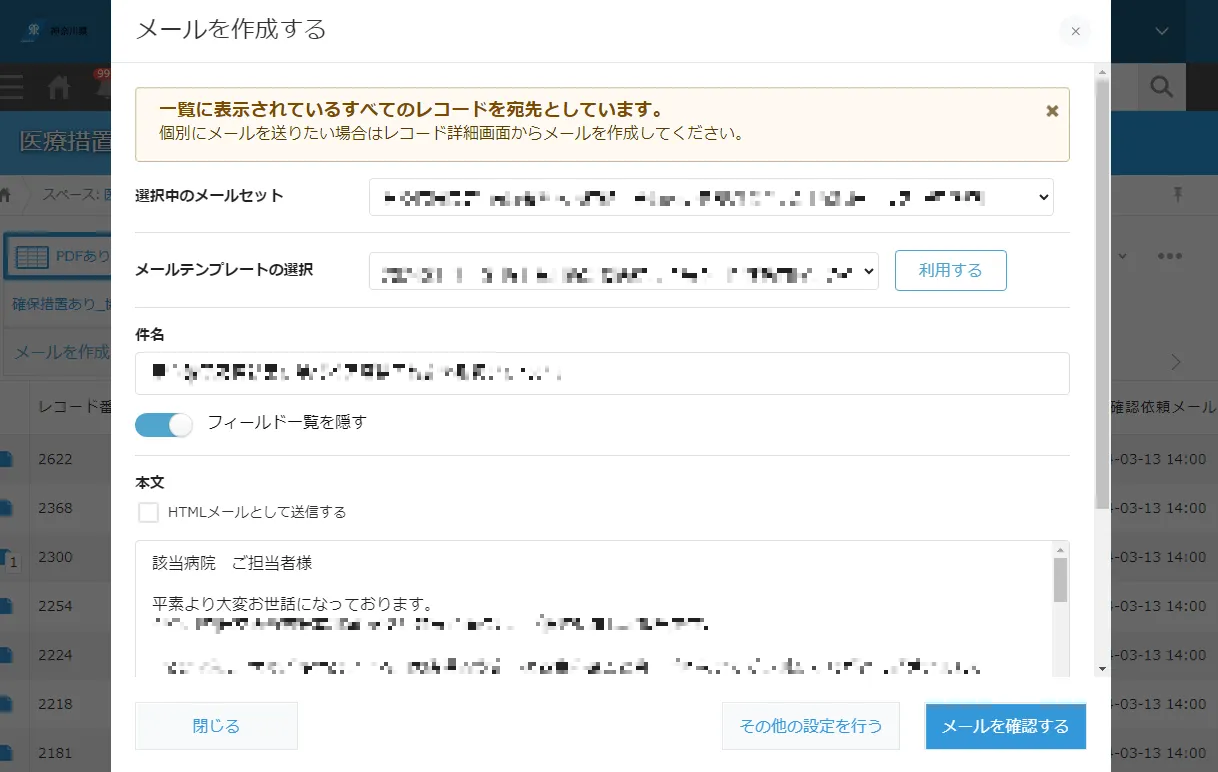The image size is (1218, 772).
Task: Click the 利用する button
Action: (950, 270)
